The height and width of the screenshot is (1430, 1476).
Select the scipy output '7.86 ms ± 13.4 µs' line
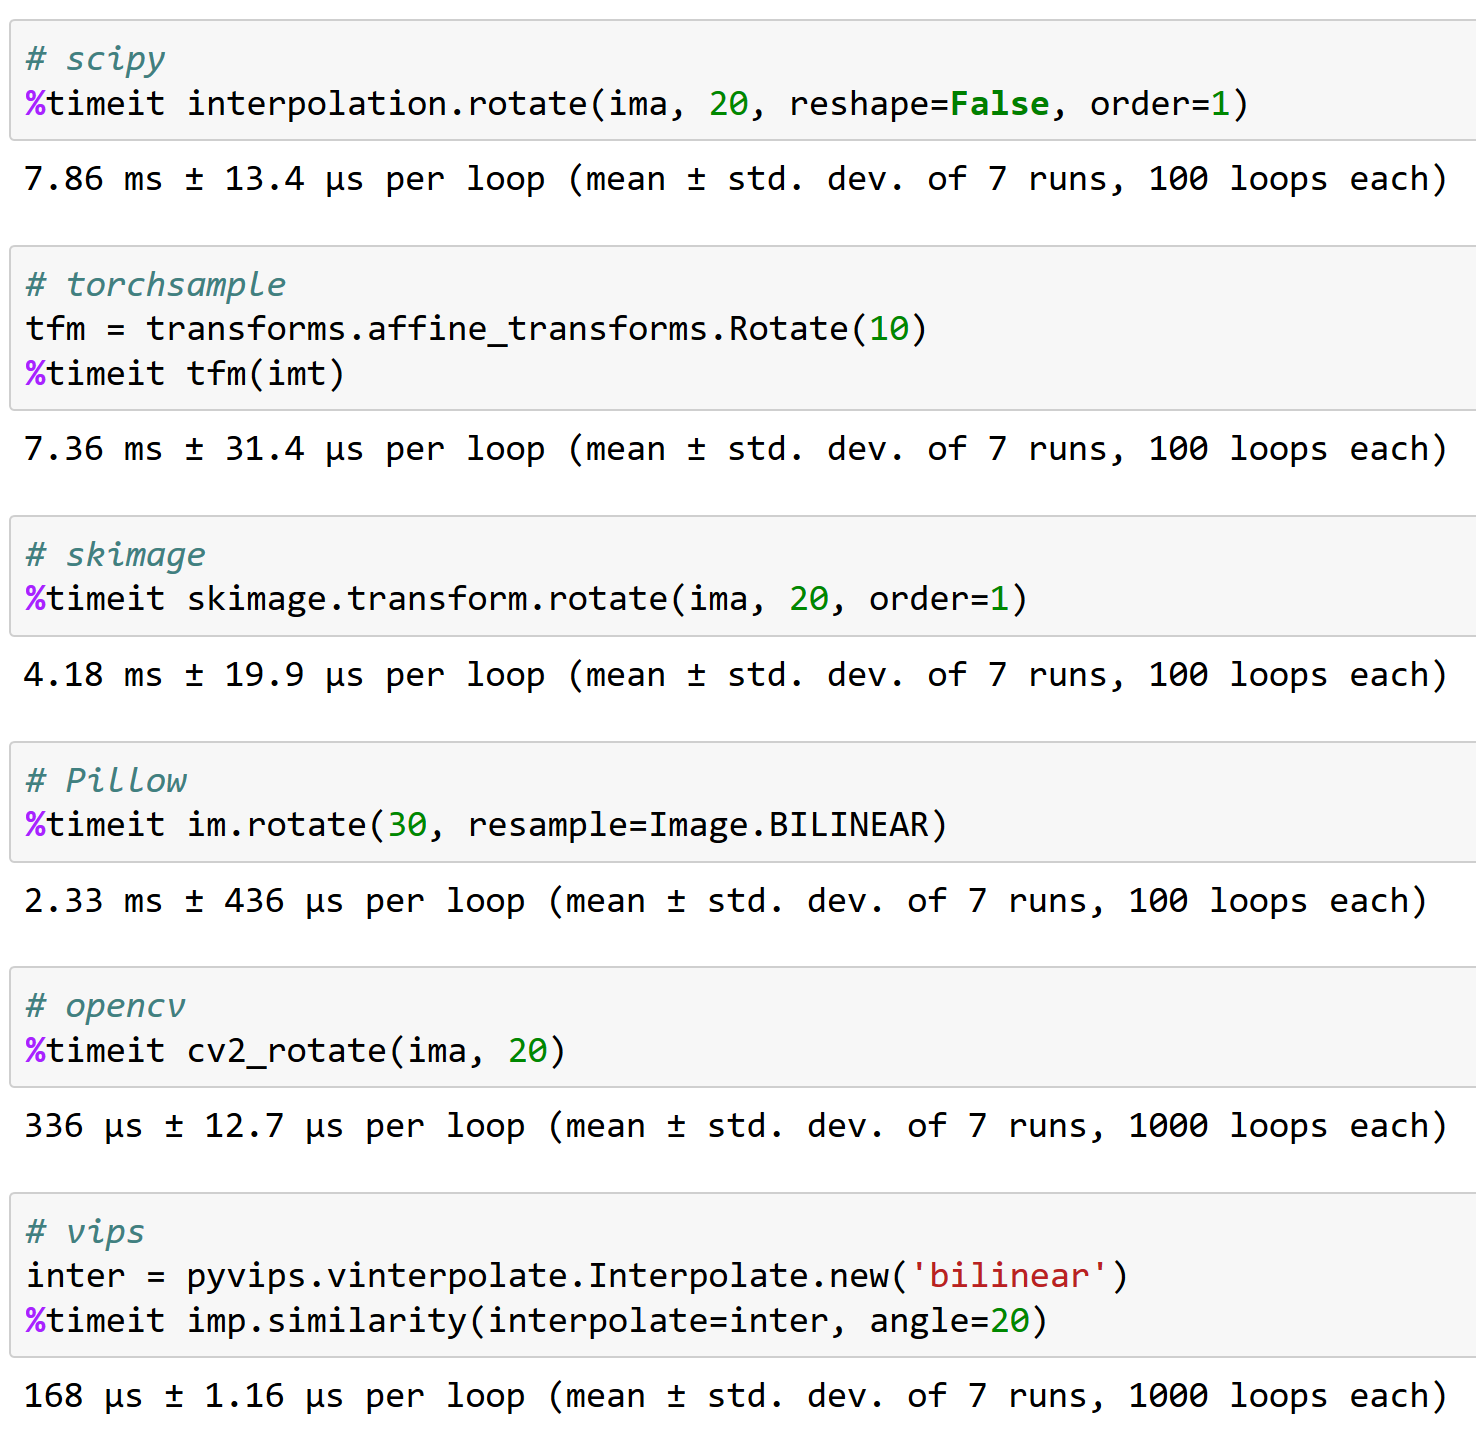735,179
